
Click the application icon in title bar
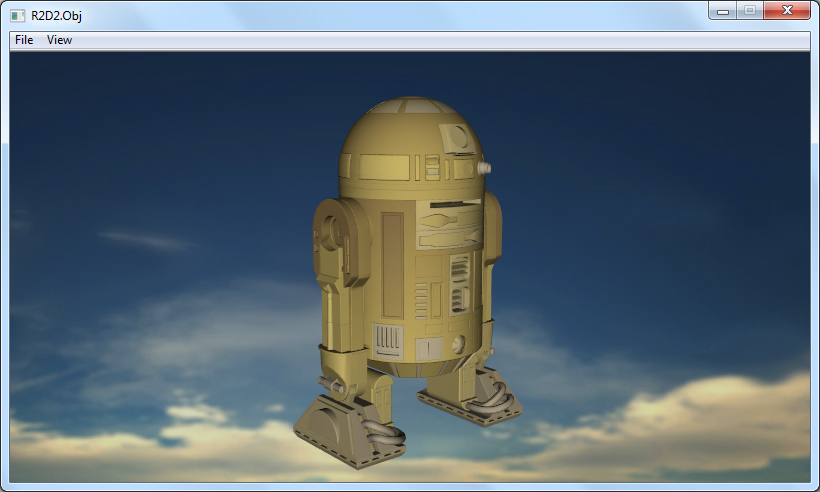tap(17, 16)
